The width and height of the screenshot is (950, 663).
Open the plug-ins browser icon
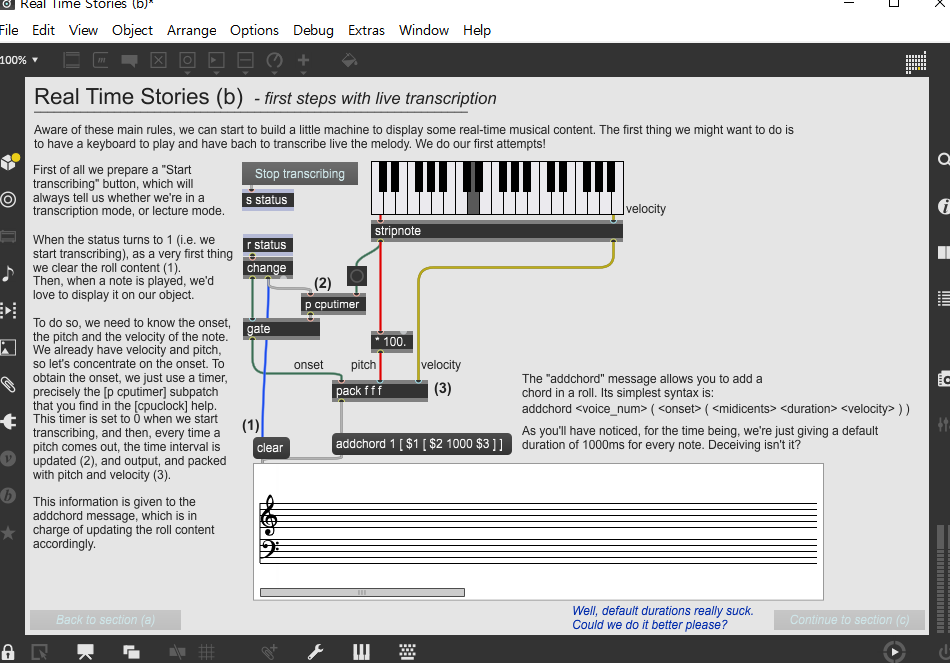(x=8, y=421)
